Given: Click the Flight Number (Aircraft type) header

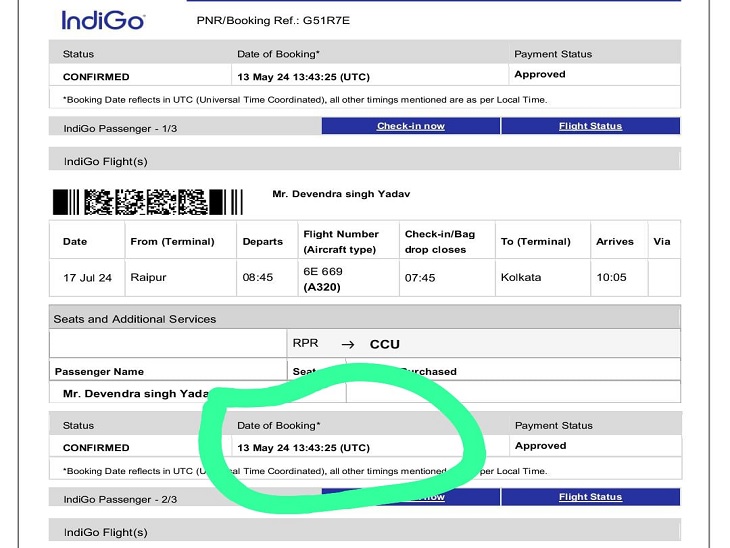Looking at the screenshot, I should [x=341, y=242].
